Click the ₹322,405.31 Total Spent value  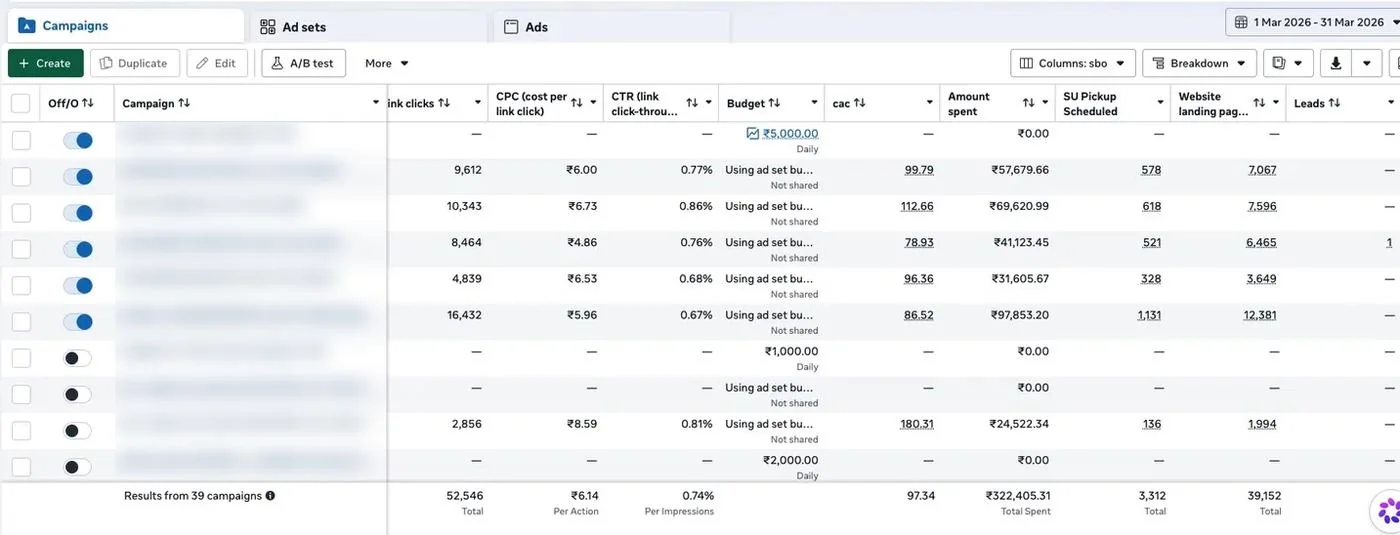[x=1018, y=495]
